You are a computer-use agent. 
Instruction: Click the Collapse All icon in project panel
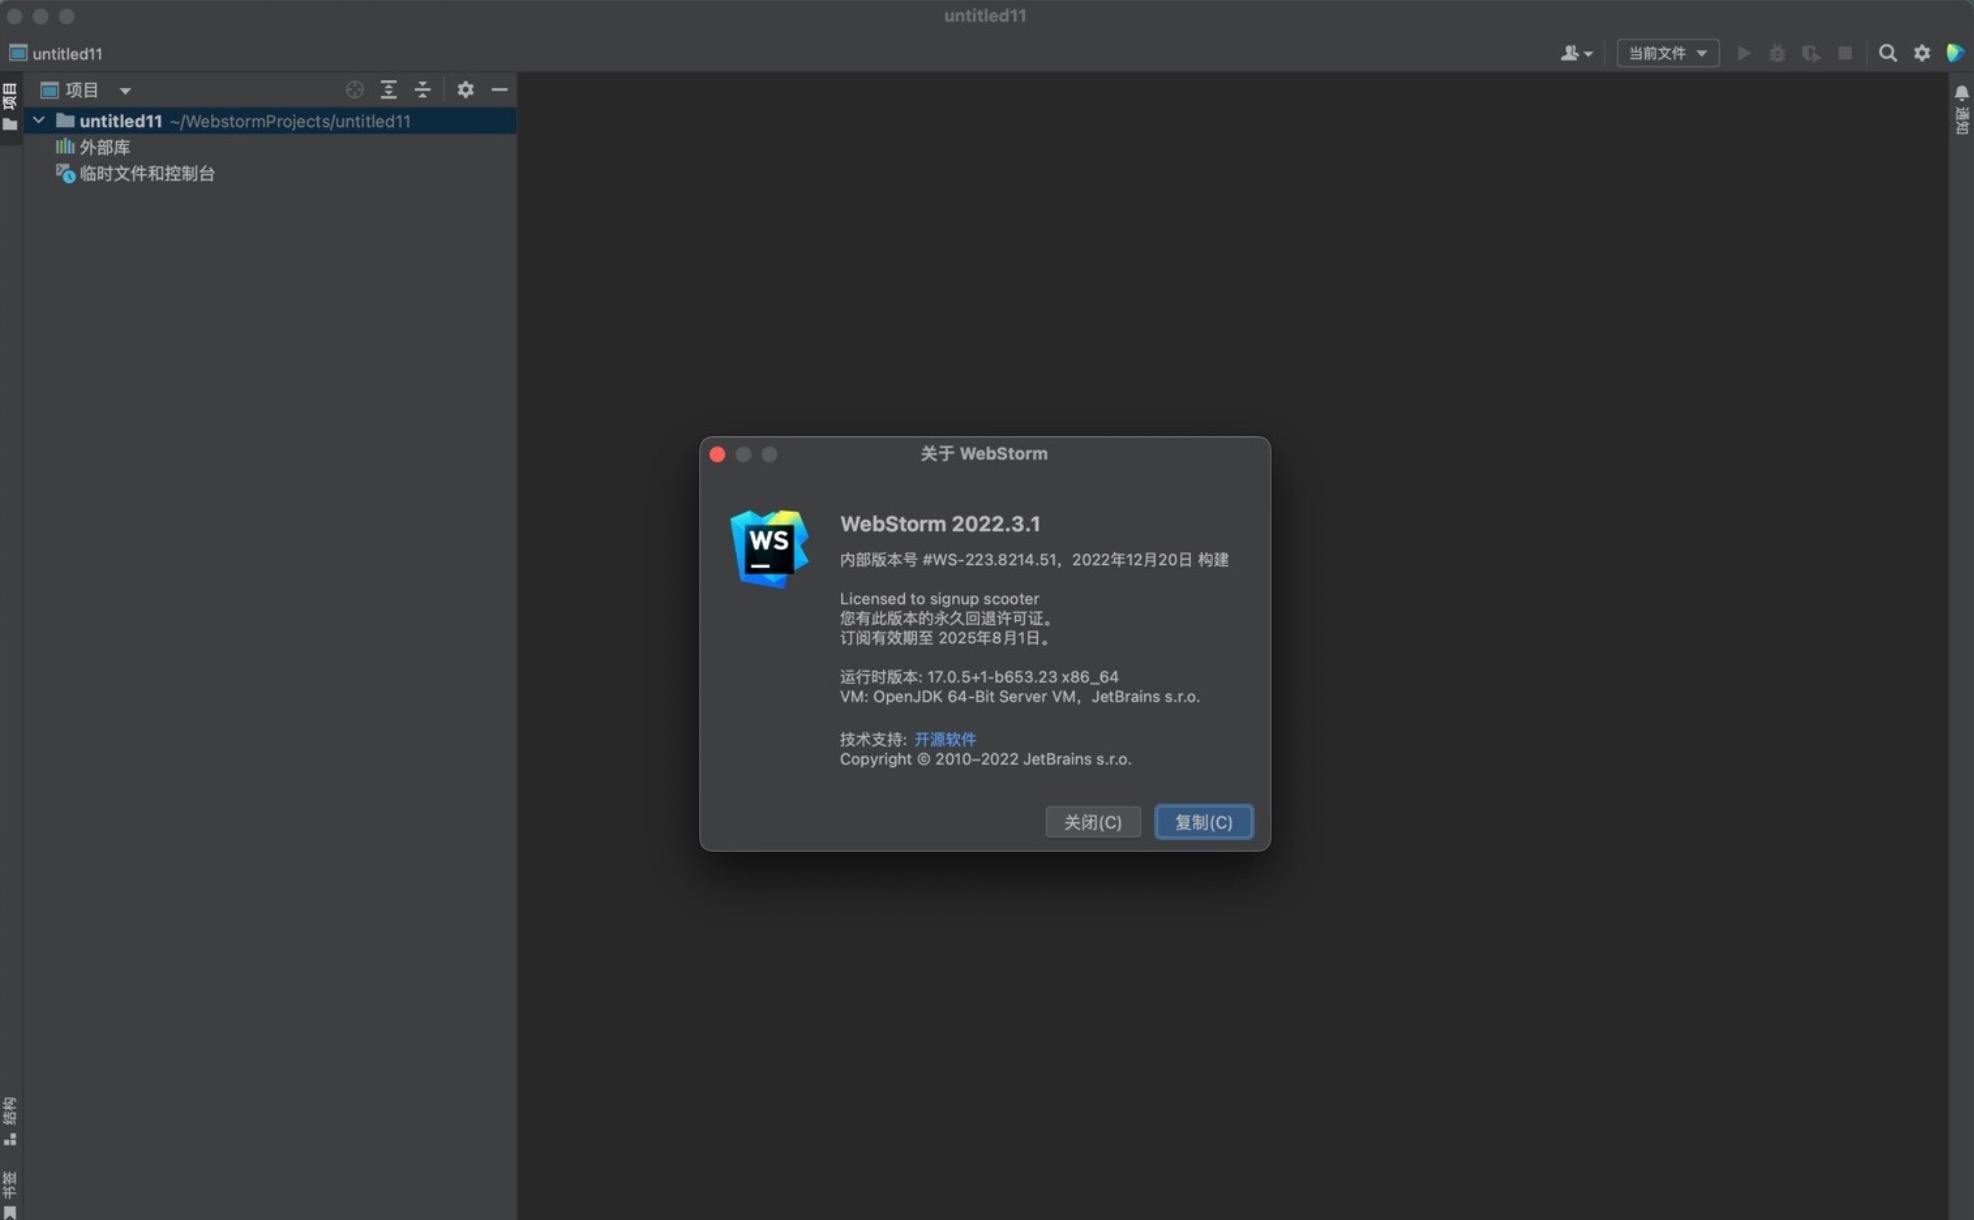tap(422, 90)
